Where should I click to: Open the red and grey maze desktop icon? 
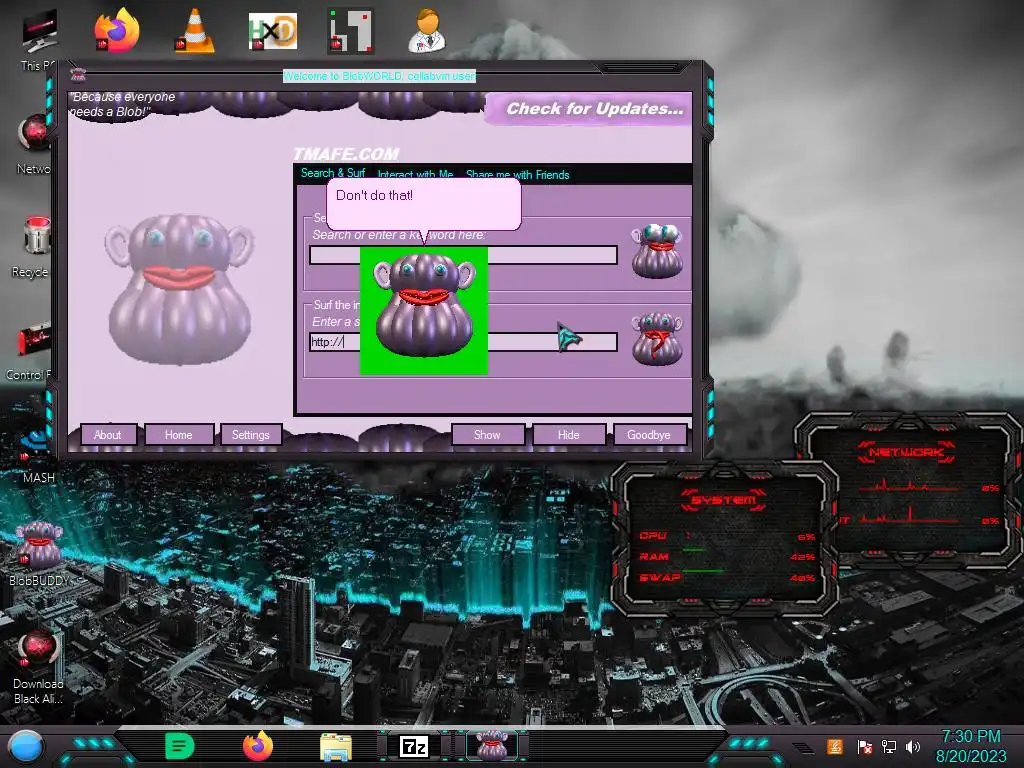(x=351, y=31)
